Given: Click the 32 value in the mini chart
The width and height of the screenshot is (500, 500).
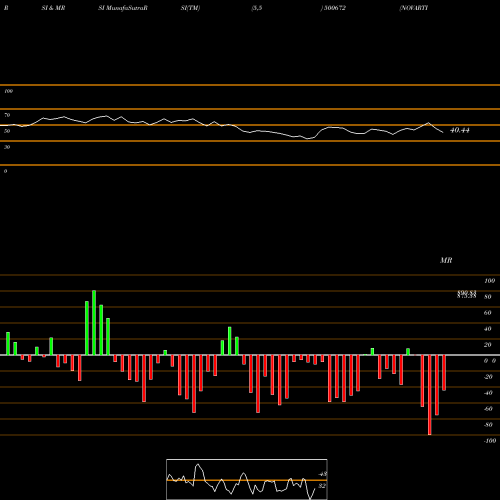Looking at the screenshot, I should tap(322, 486).
